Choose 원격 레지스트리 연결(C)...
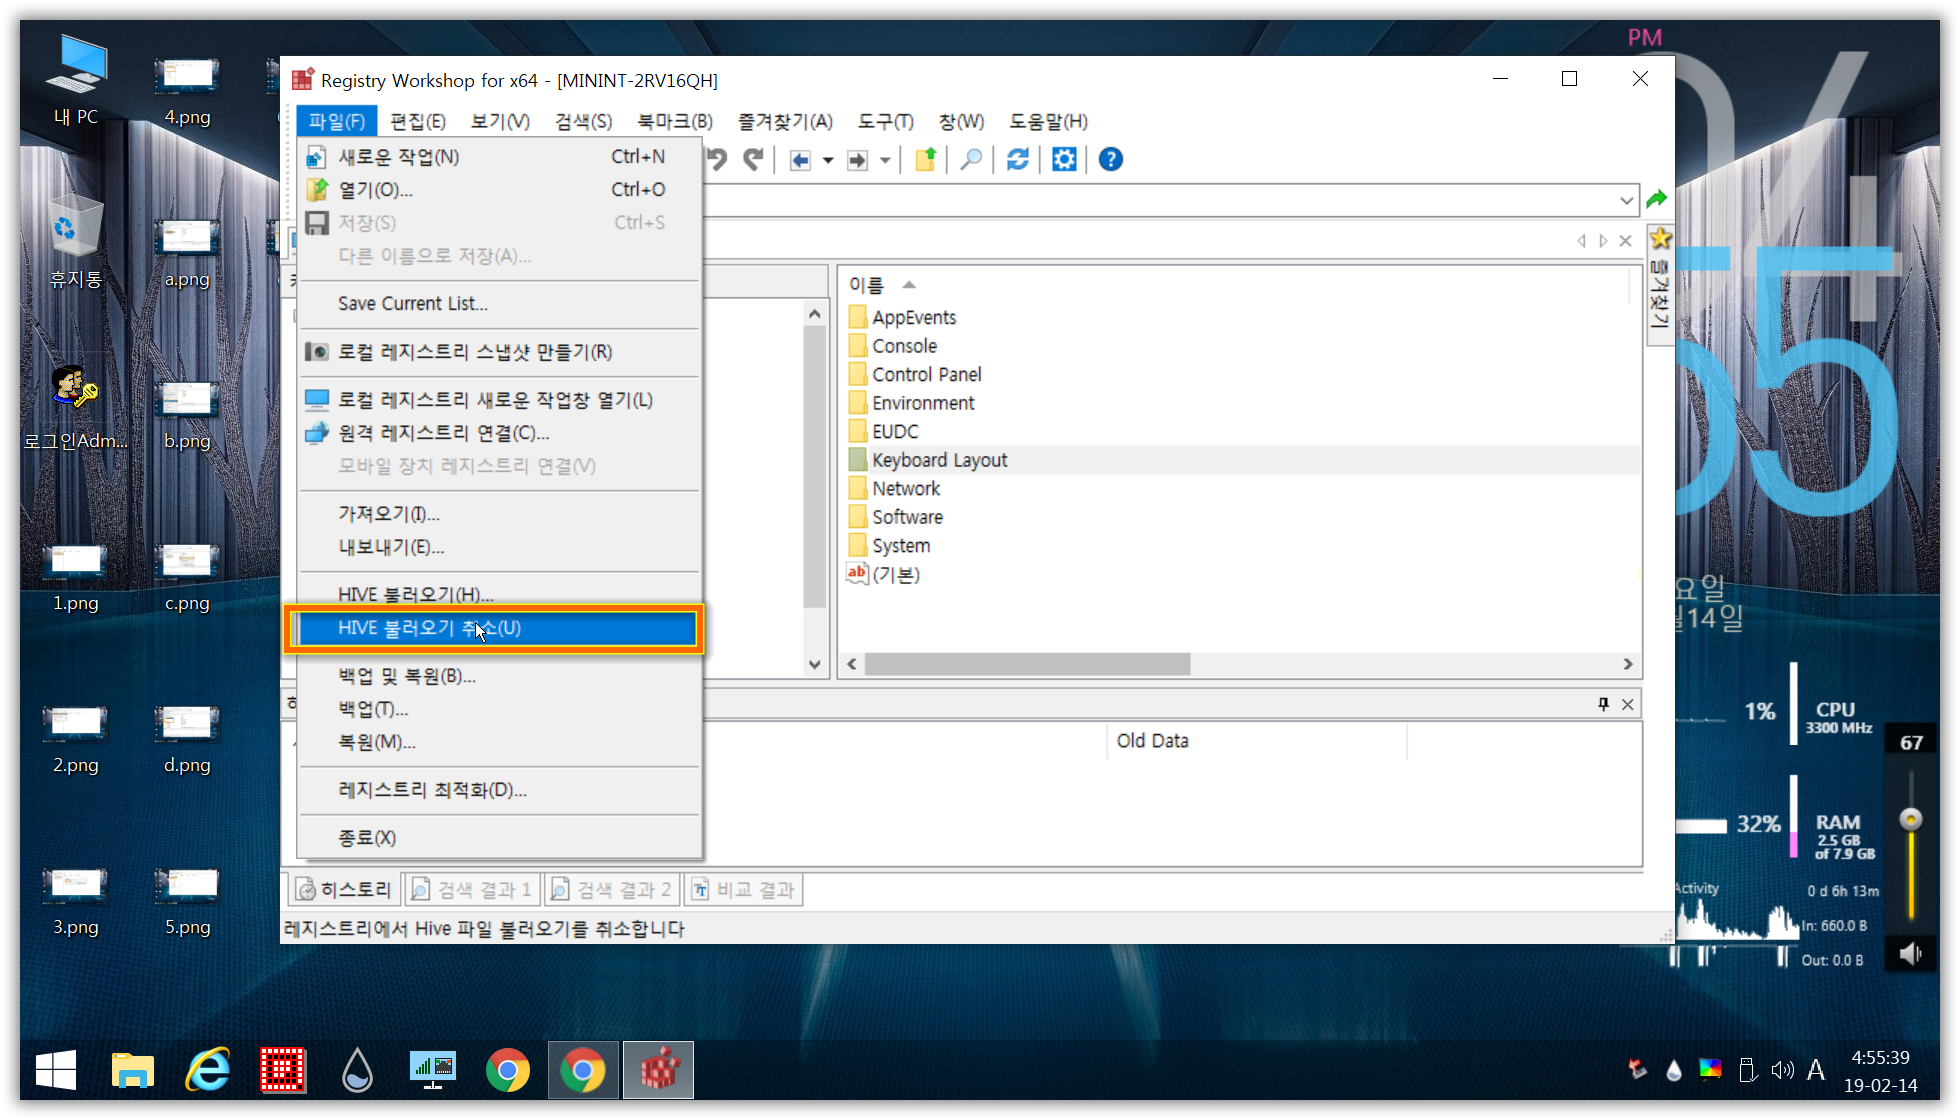 coord(500,433)
